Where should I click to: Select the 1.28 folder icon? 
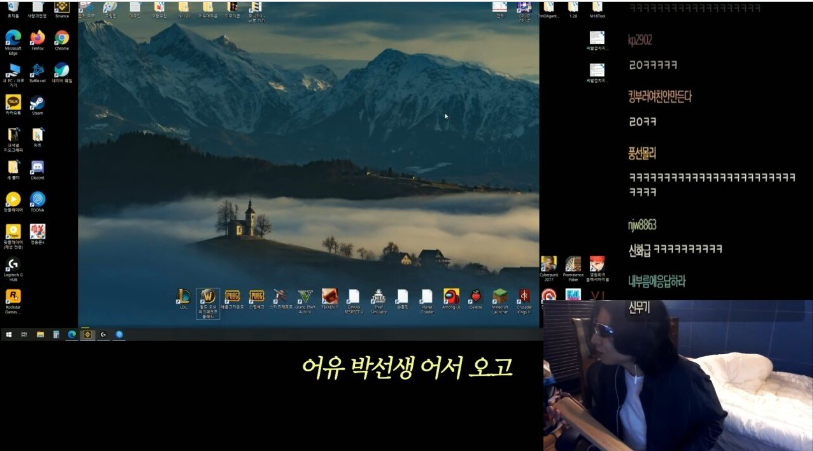[x=573, y=9]
